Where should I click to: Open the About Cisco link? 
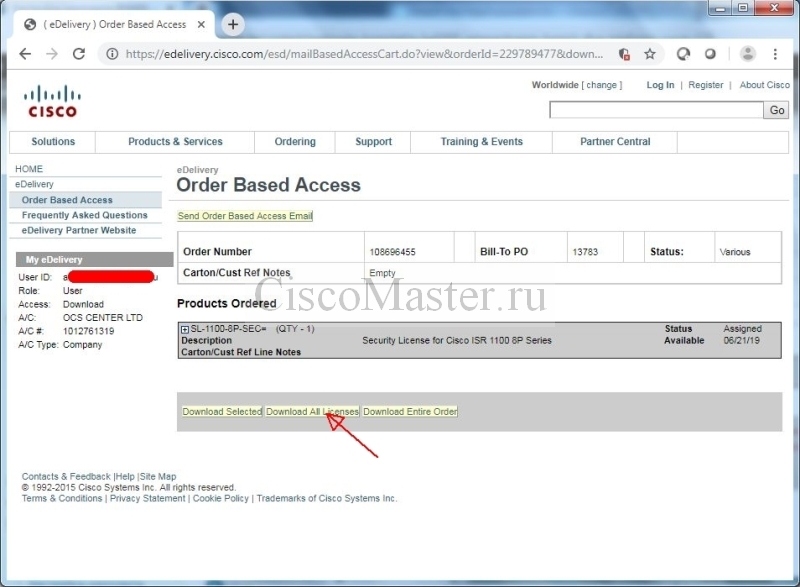(764, 85)
